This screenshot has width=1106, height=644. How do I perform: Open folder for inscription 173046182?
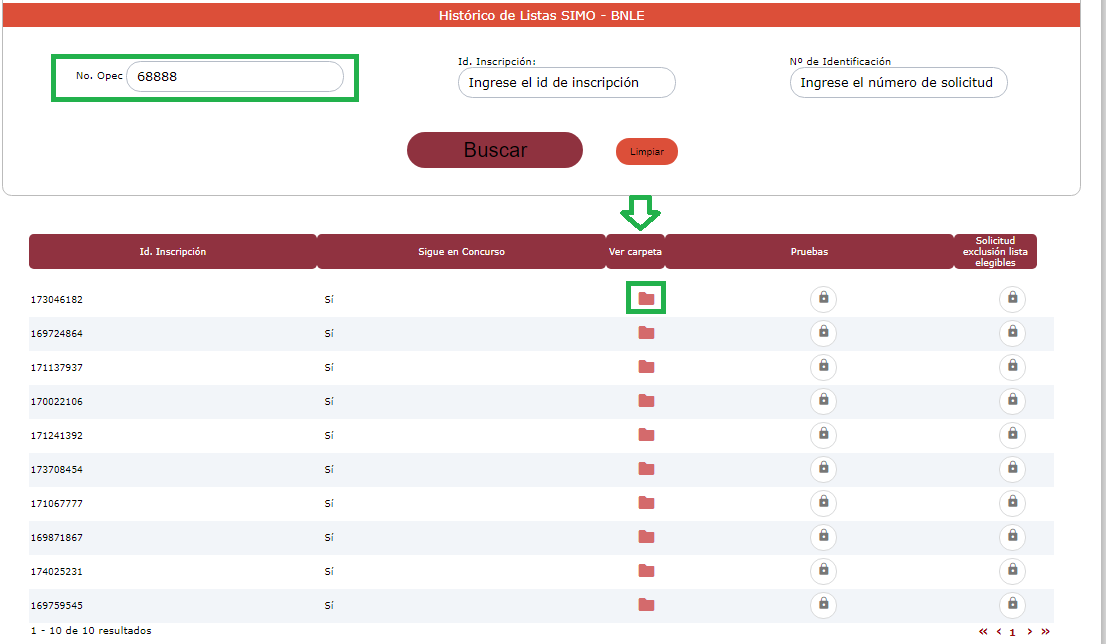[646, 298]
